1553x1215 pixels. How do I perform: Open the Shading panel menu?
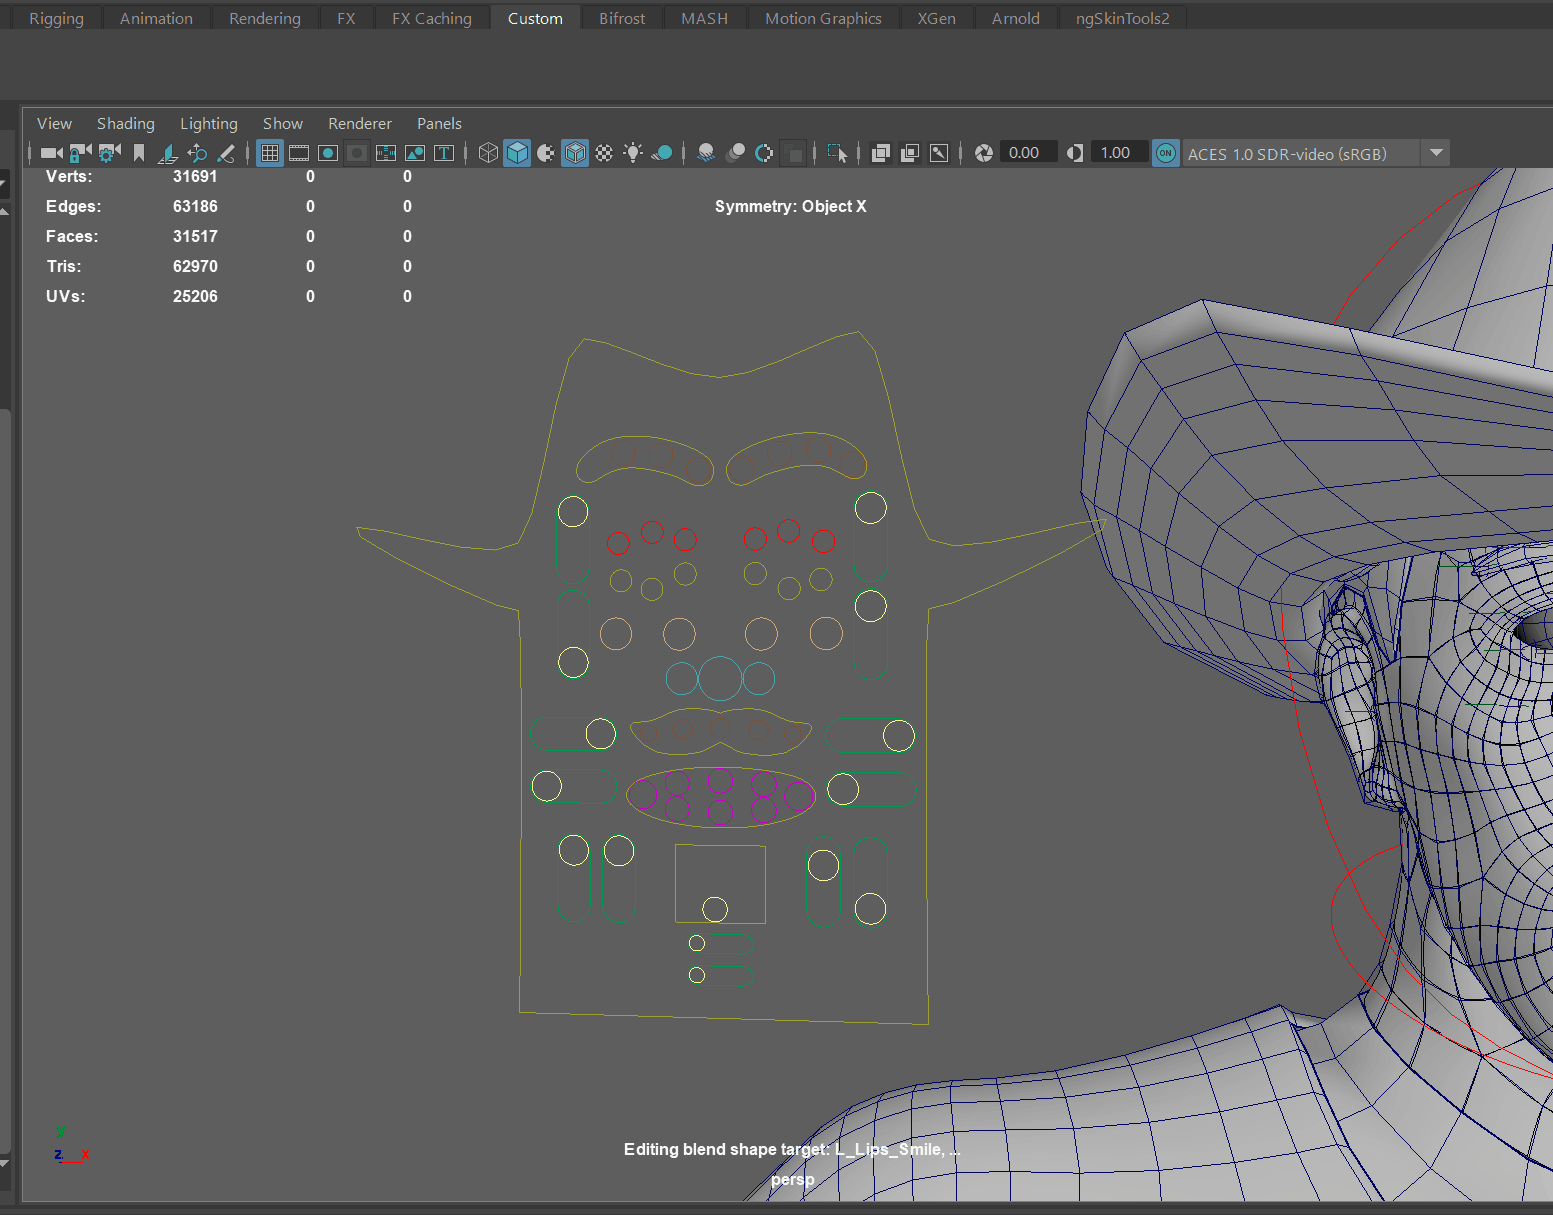(125, 123)
